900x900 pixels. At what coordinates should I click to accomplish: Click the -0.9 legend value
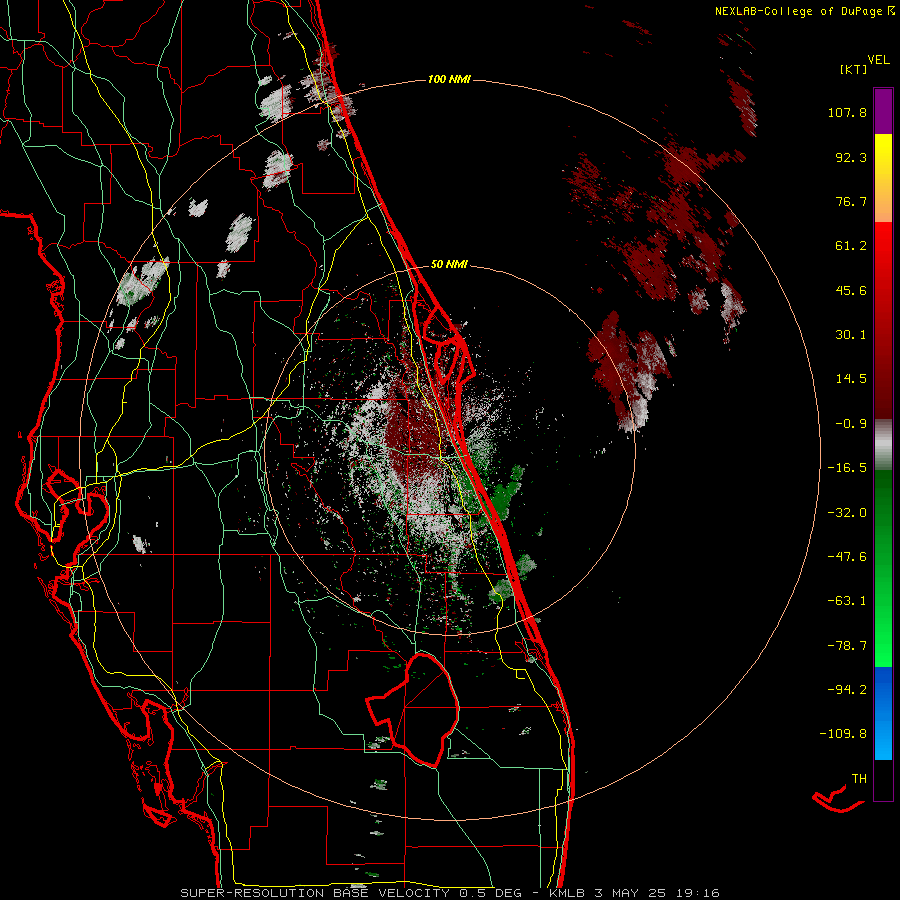(x=851, y=424)
